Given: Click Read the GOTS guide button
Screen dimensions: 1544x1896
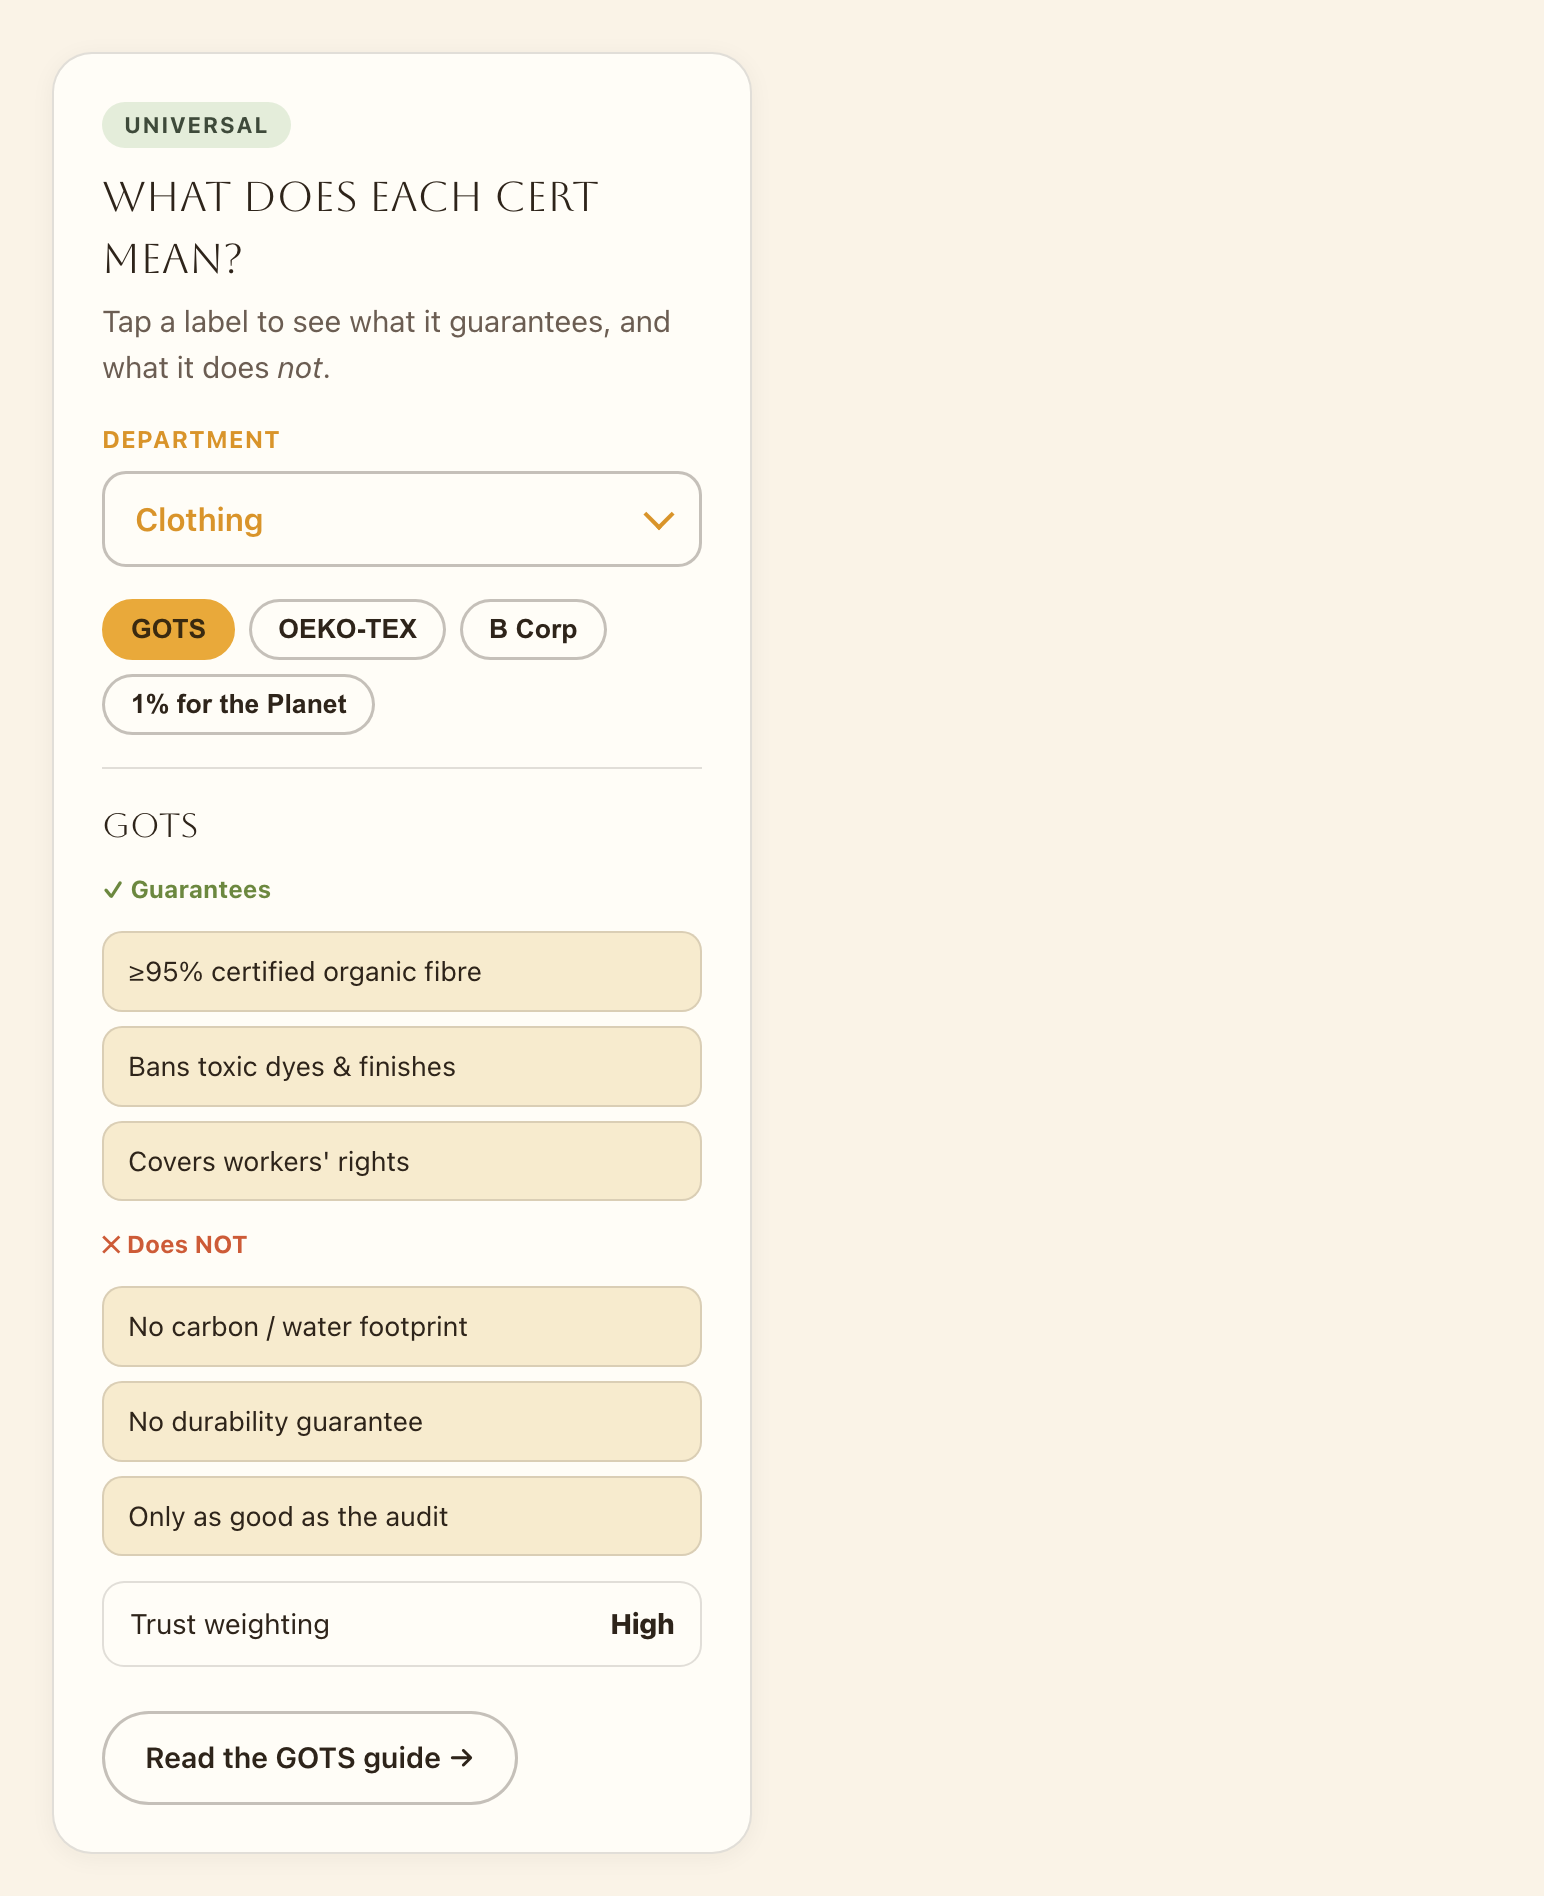Looking at the screenshot, I should (310, 1758).
